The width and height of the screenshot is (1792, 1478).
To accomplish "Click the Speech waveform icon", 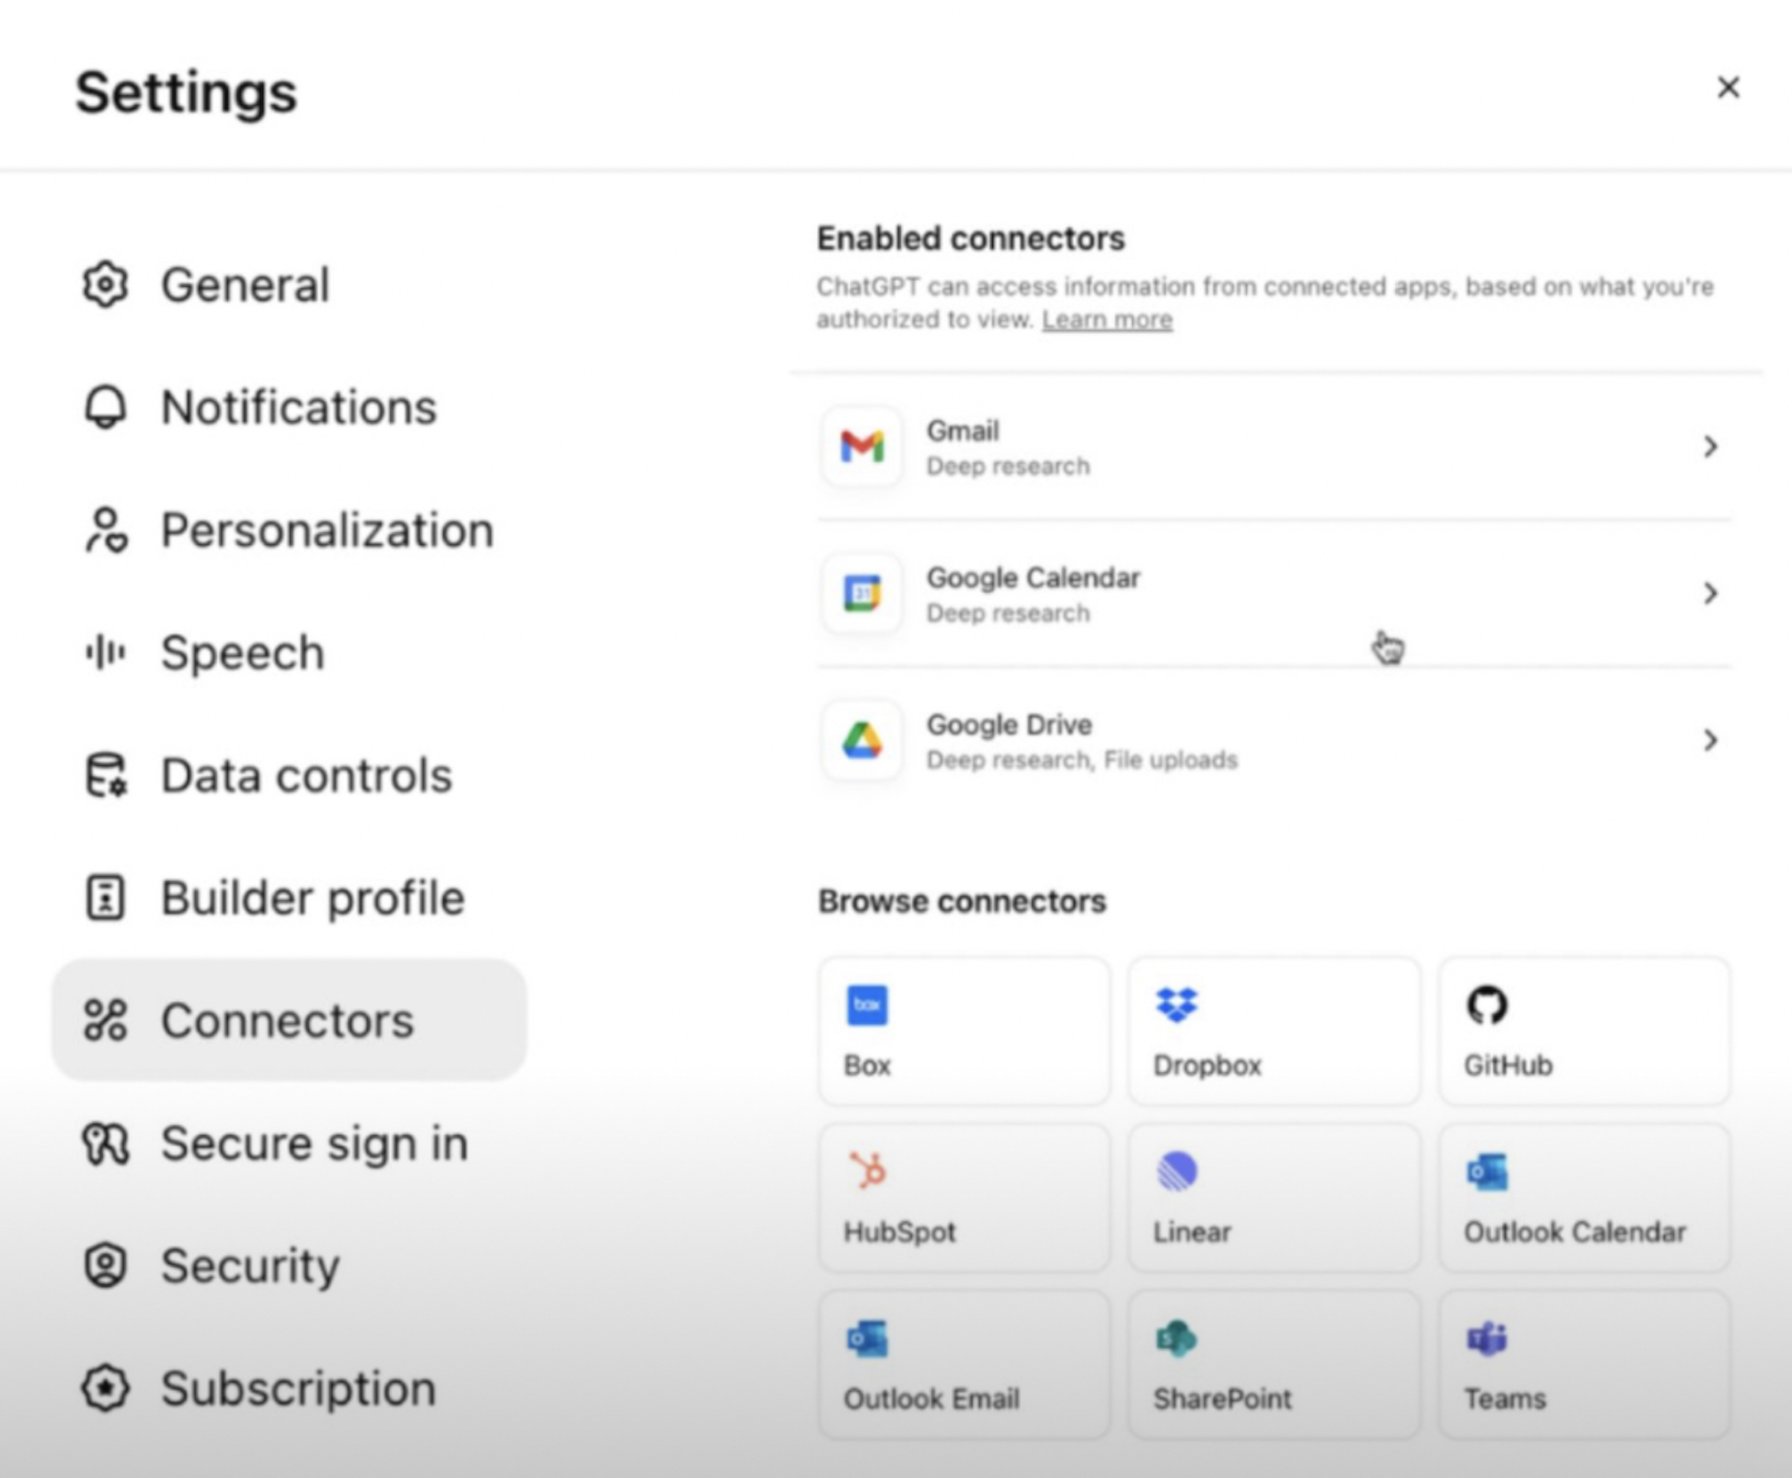I will click(x=105, y=653).
